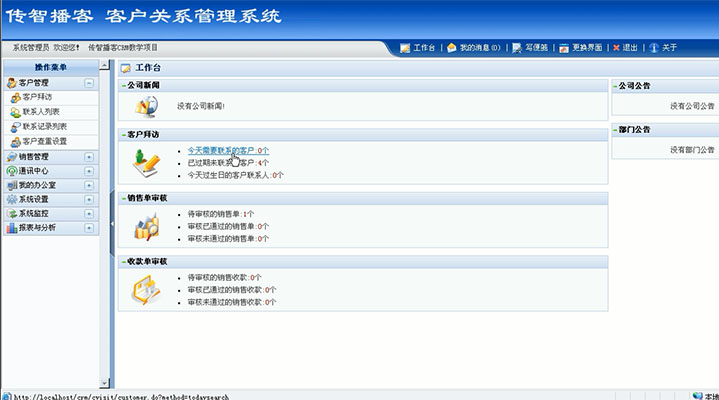The image size is (719, 400).
Task: Click sidebar scrollbar down arrow
Action: click(105, 383)
